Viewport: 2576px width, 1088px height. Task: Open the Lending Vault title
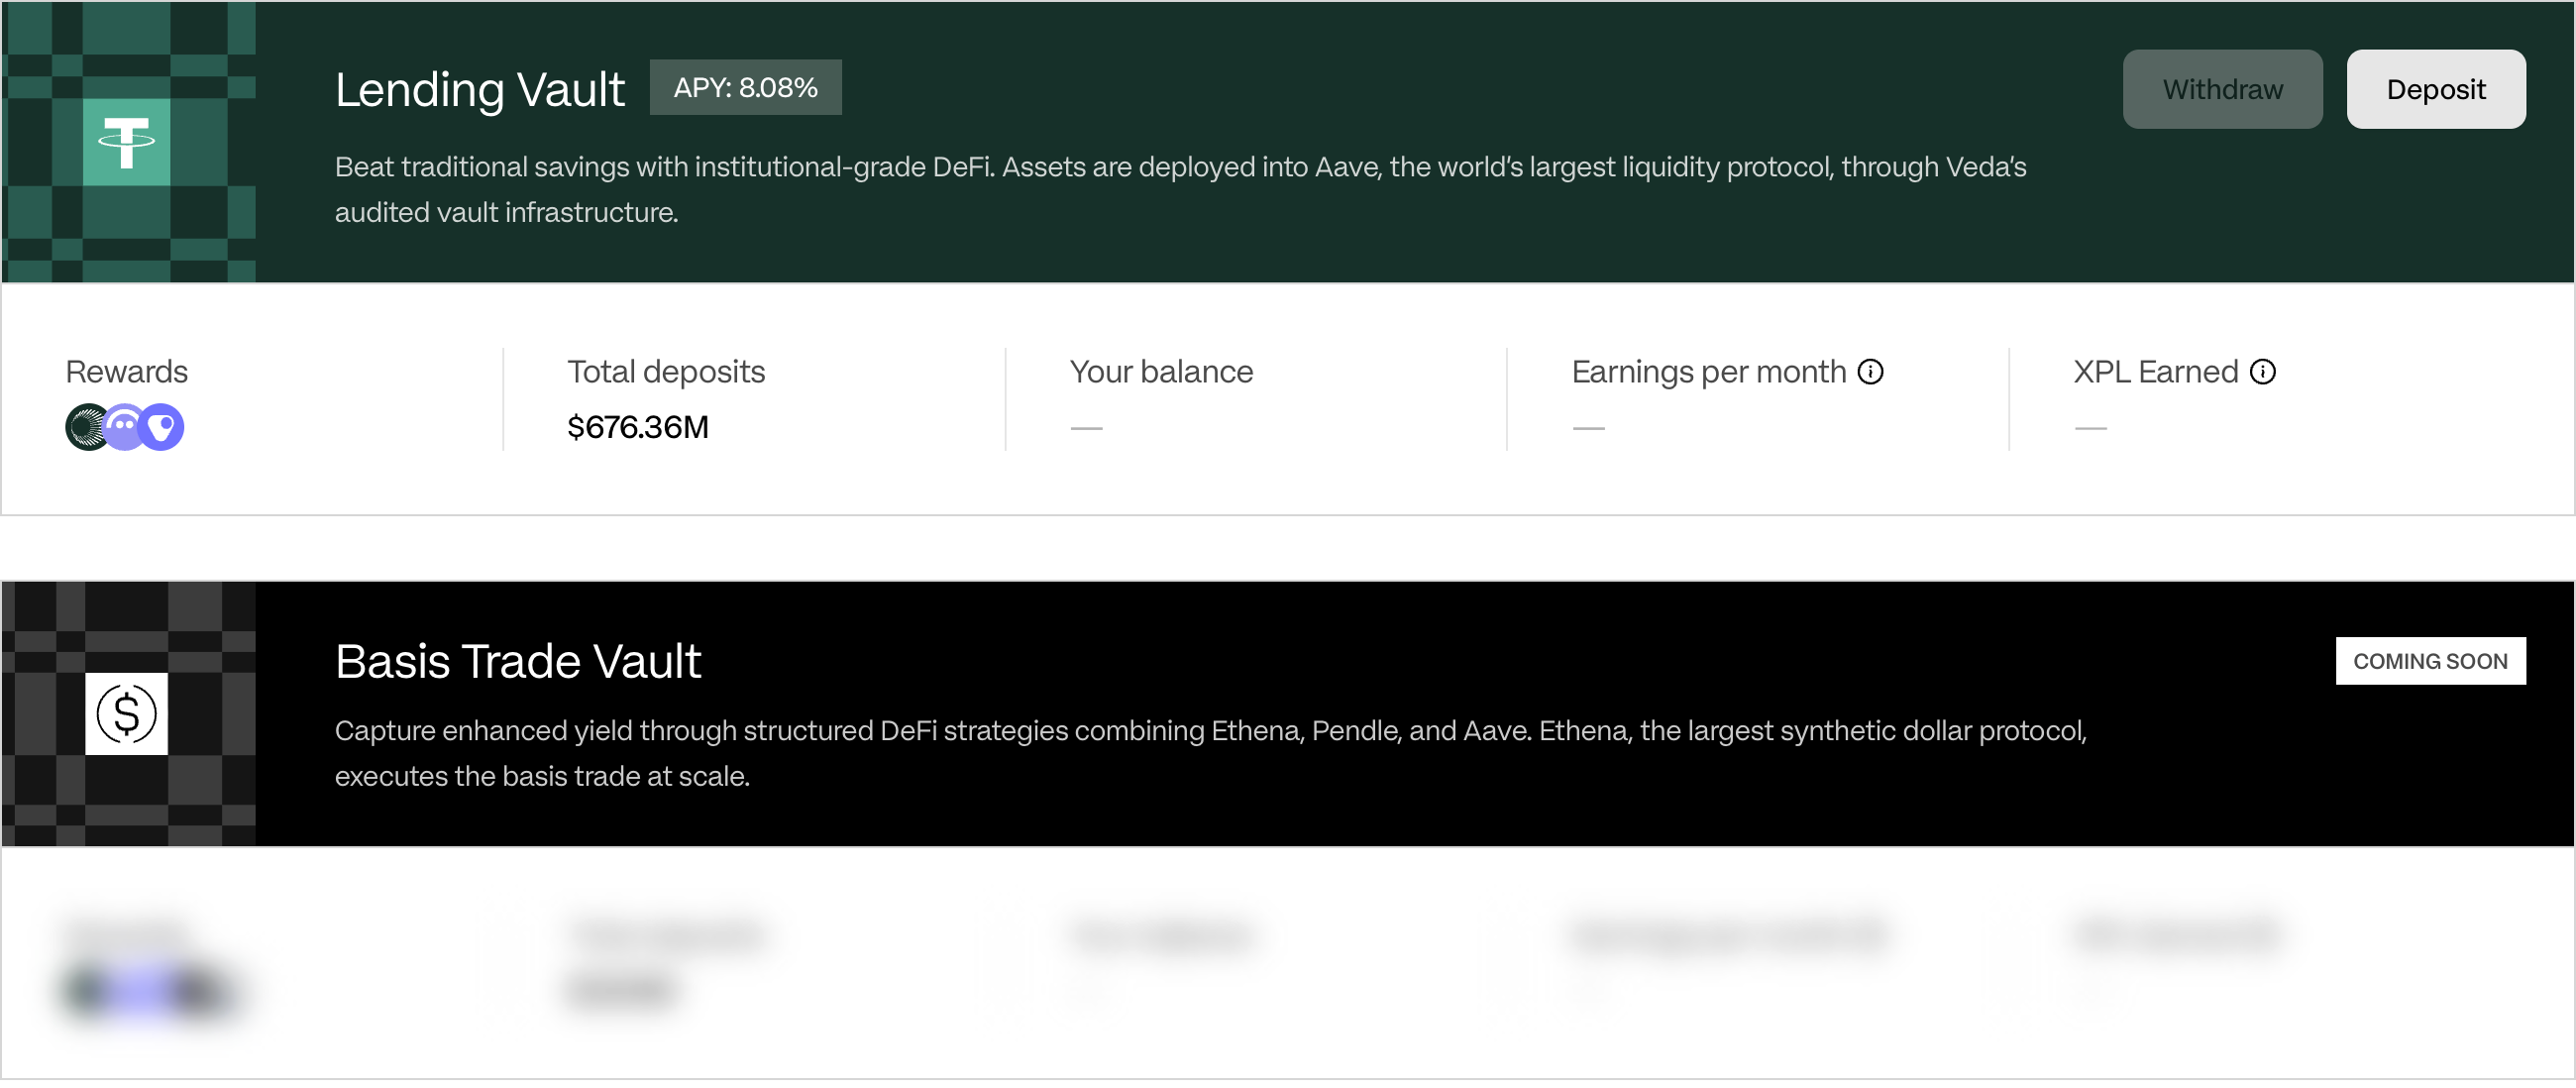(x=479, y=90)
